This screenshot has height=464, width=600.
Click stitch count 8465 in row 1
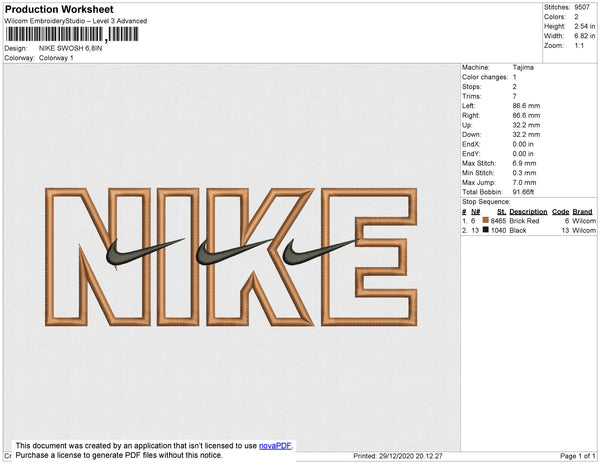click(x=498, y=221)
